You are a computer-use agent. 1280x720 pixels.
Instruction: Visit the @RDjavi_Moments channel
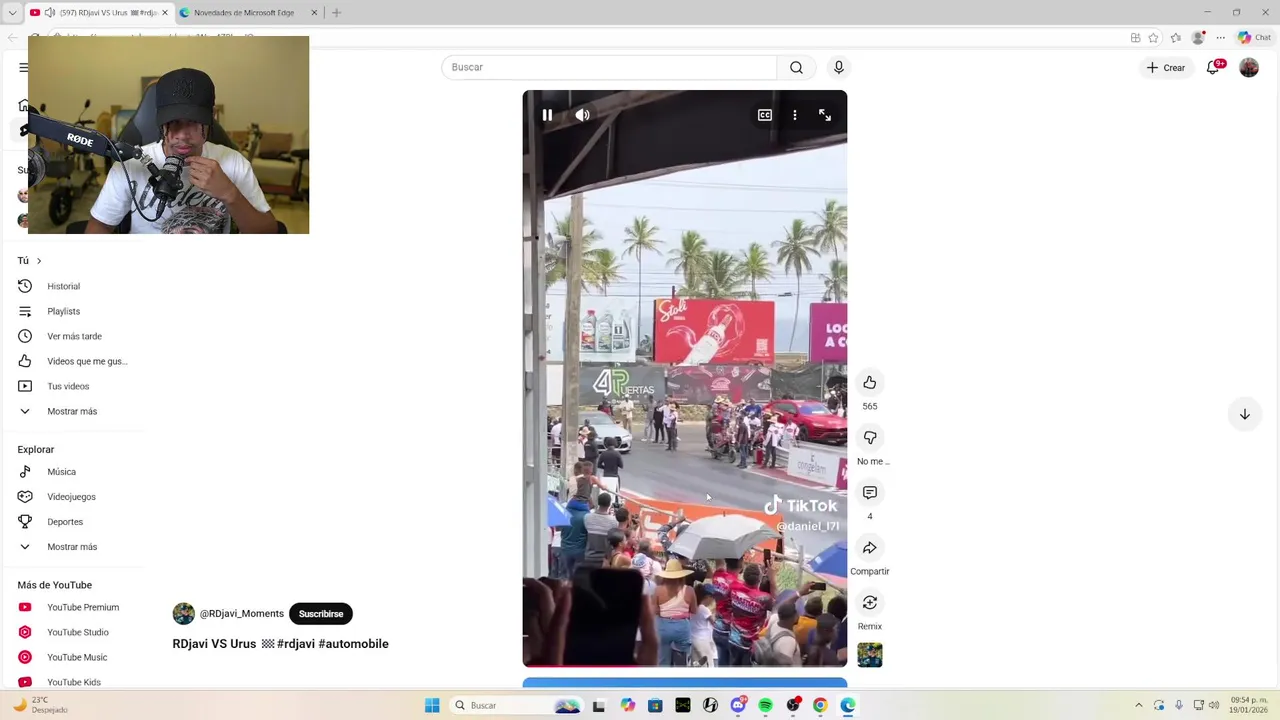point(242,614)
